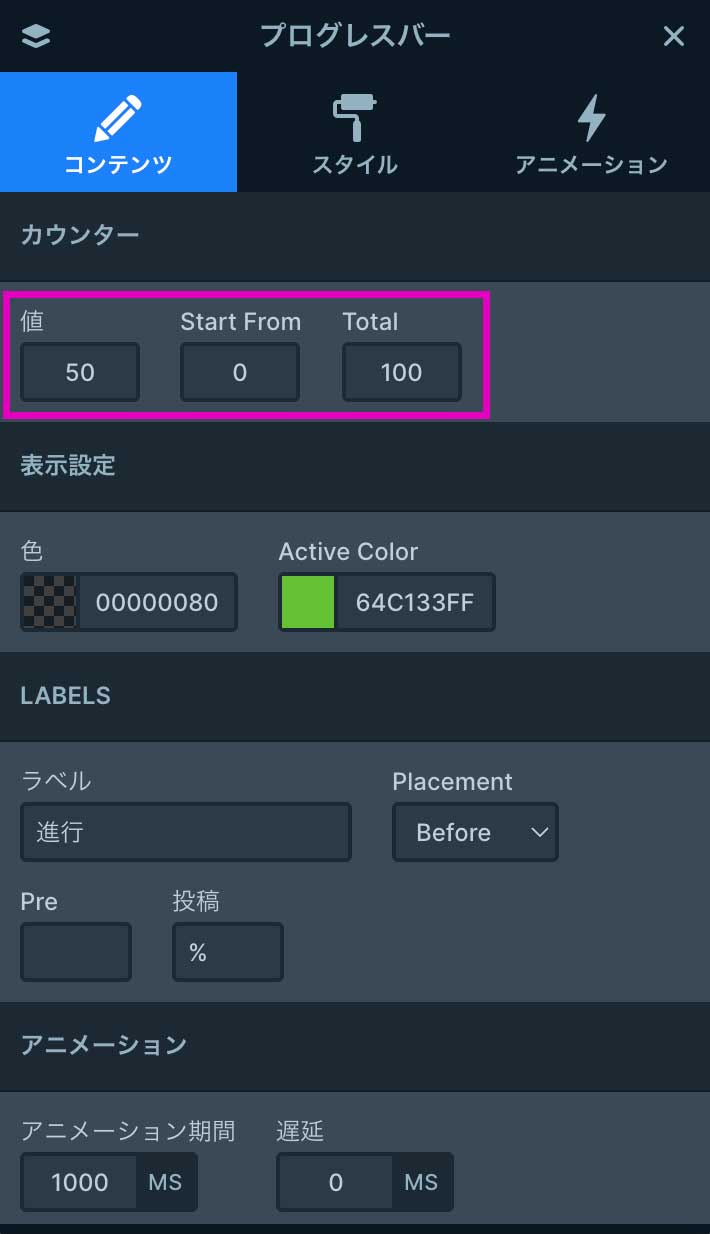Click the lightning bolt アニメーション icon
This screenshot has height=1234, width=710.
(x=591, y=119)
